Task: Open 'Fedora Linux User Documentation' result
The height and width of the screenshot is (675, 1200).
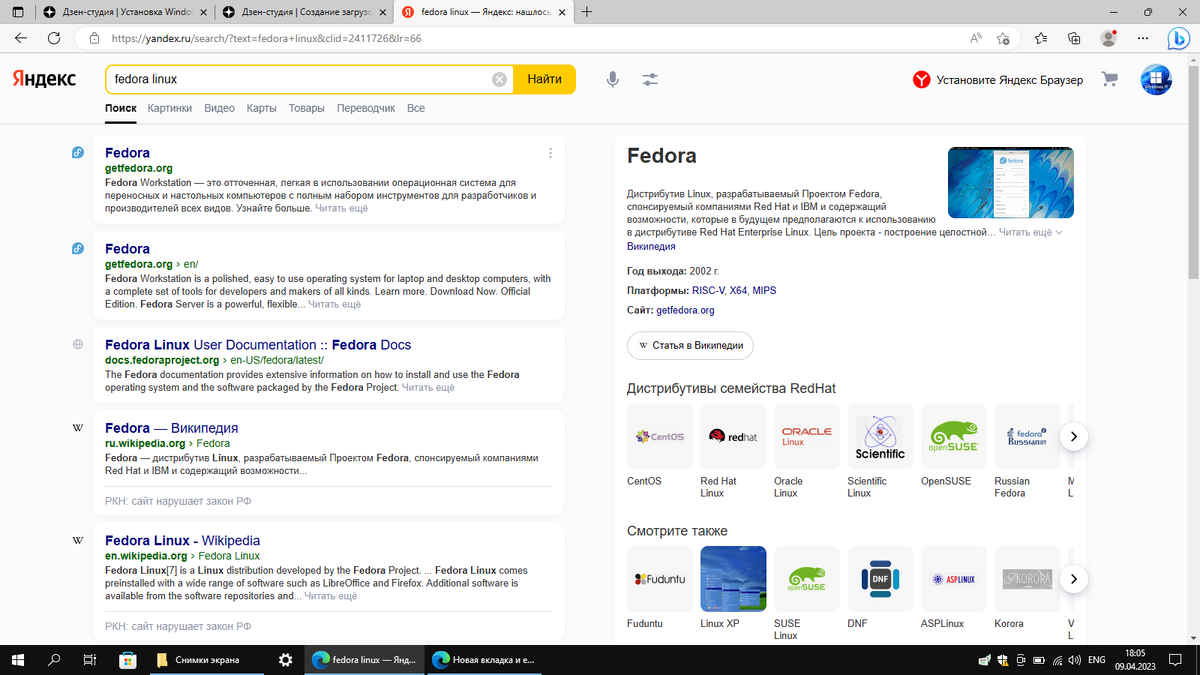Action: [258, 345]
